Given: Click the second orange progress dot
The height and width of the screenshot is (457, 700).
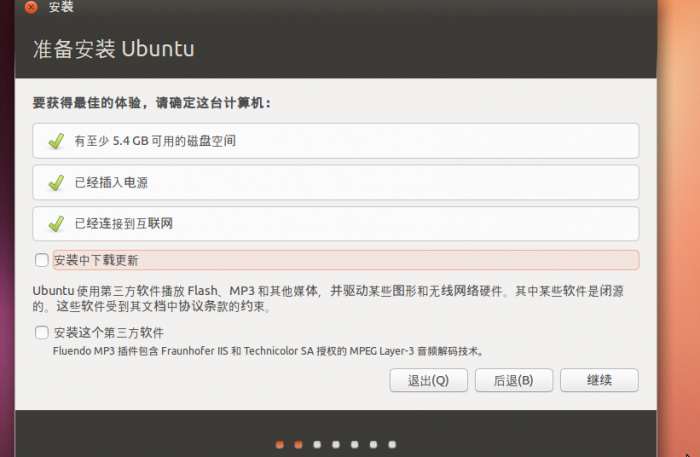Looking at the screenshot, I should click(x=299, y=445).
